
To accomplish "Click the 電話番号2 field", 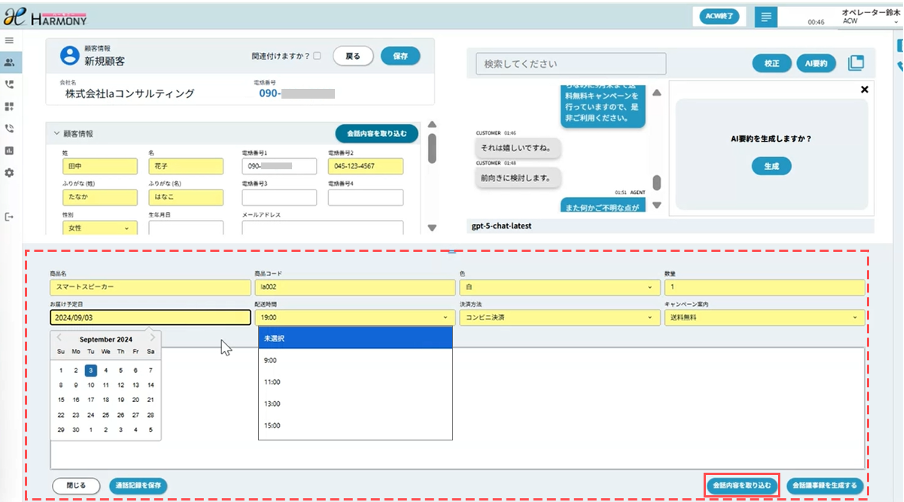I will pyautogui.click(x=366, y=166).
